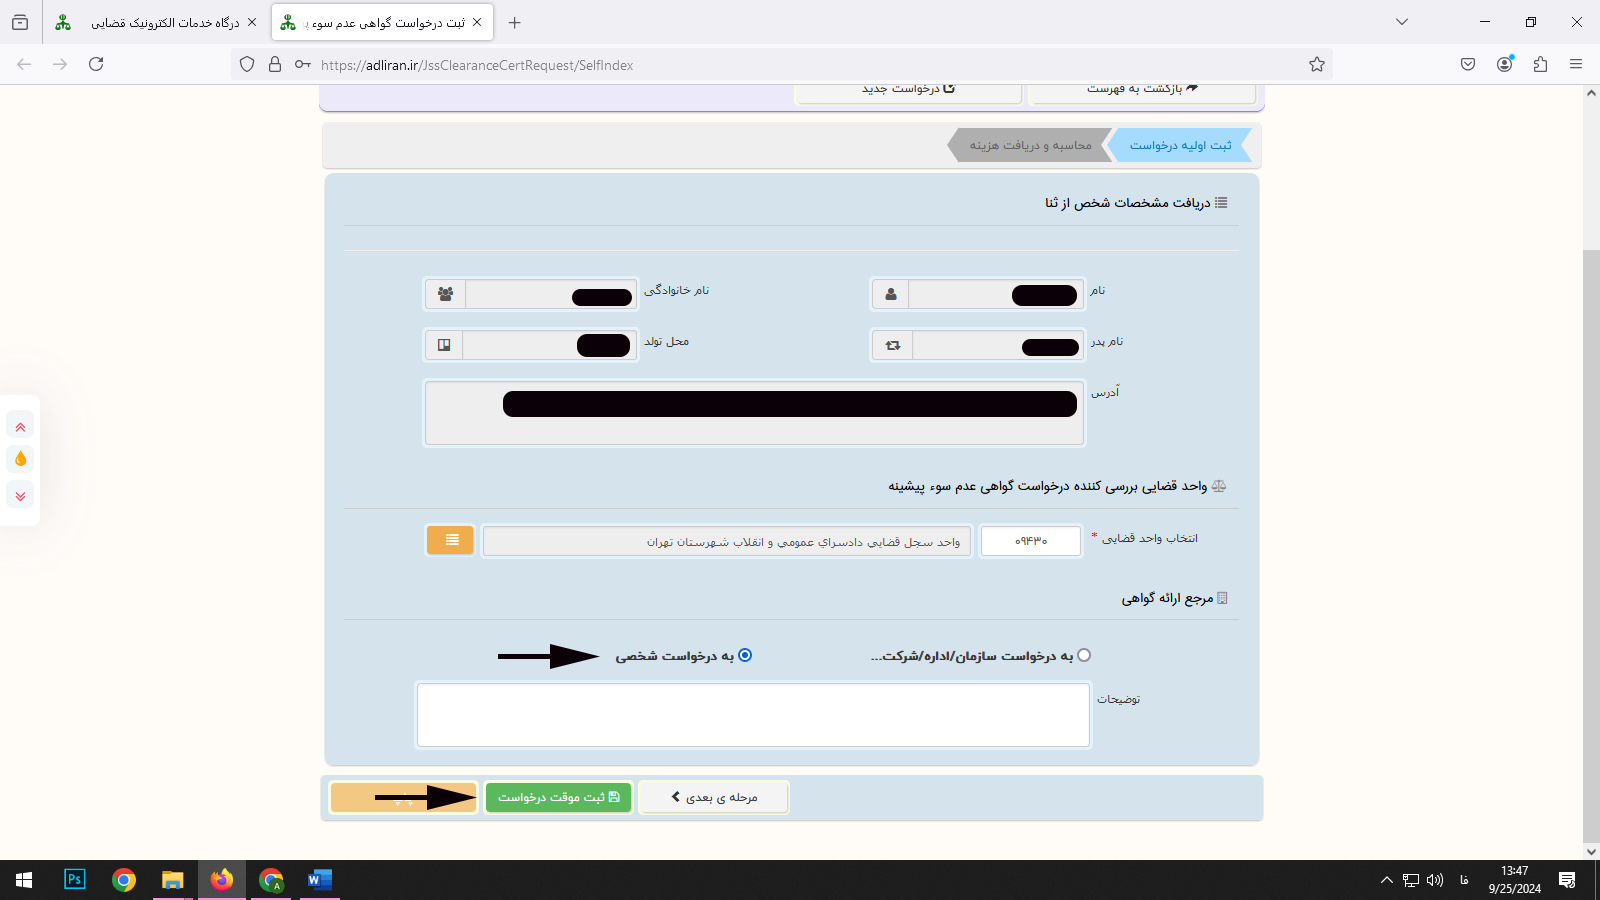Click the father's name field
Screen dimensions: 1600x900
point(998,345)
